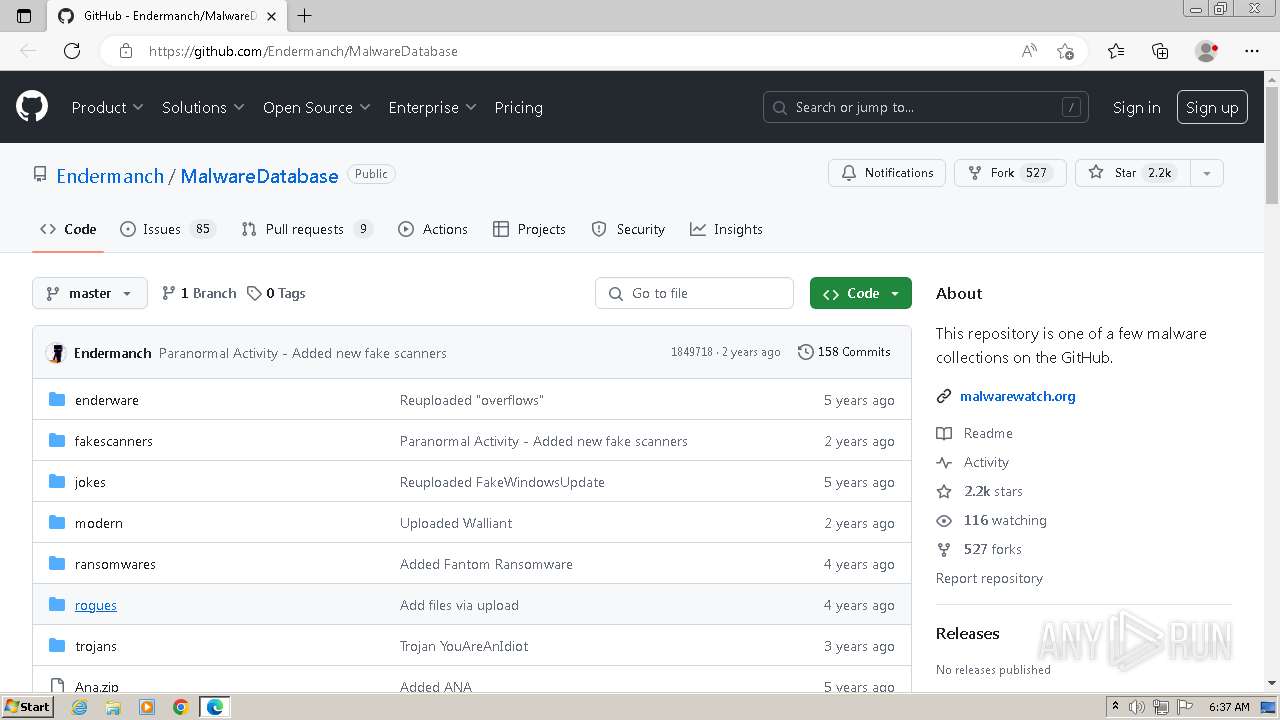1280x720 pixels.
Task: Refresh the page with the reload icon
Action: [72, 51]
